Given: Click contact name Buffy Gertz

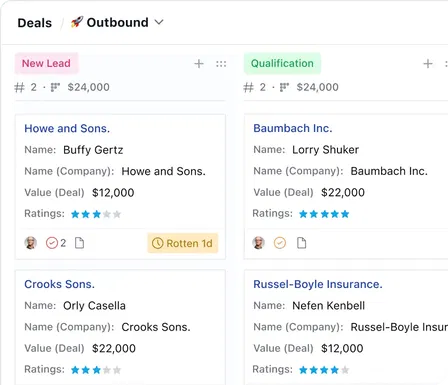Looking at the screenshot, I should coord(93,150).
